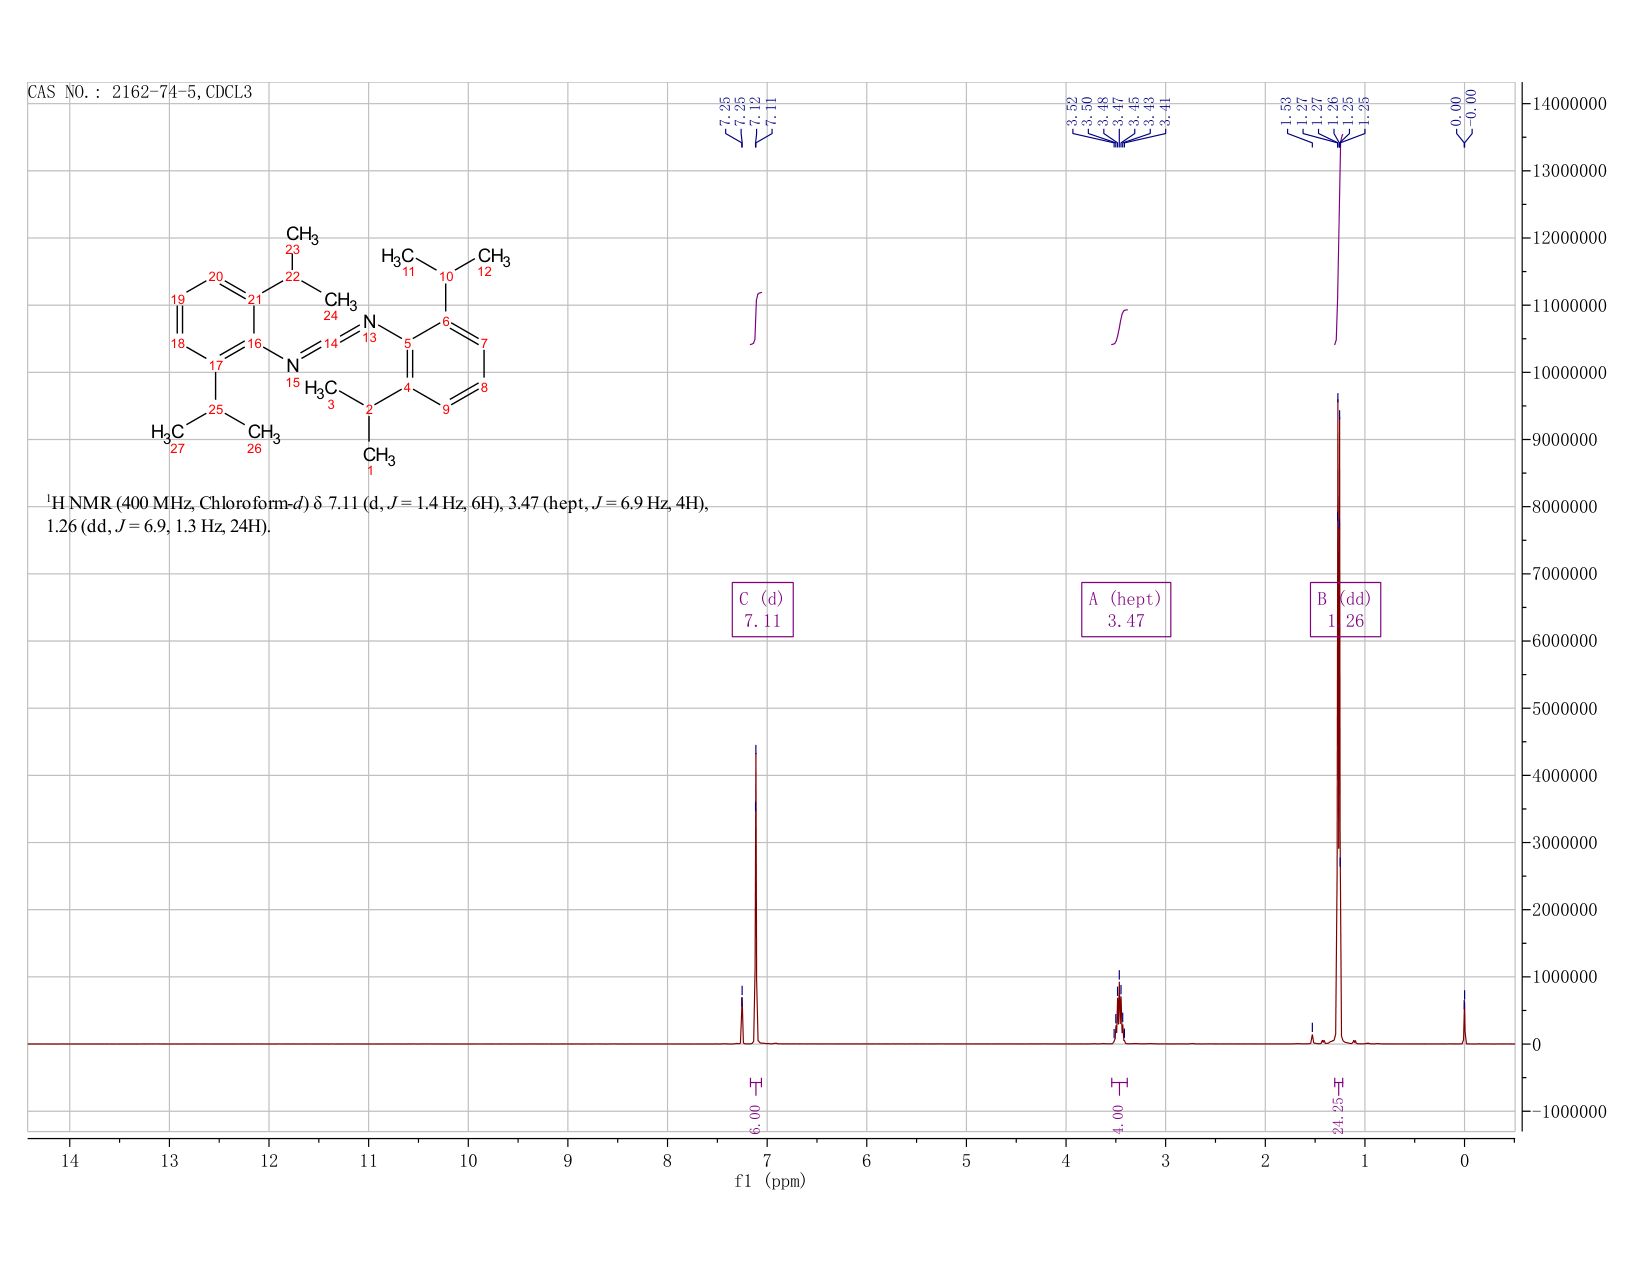This screenshot has width=1650, height=1275.
Task: Click the 14000000 intensity axis label
Action: tap(1568, 103)
